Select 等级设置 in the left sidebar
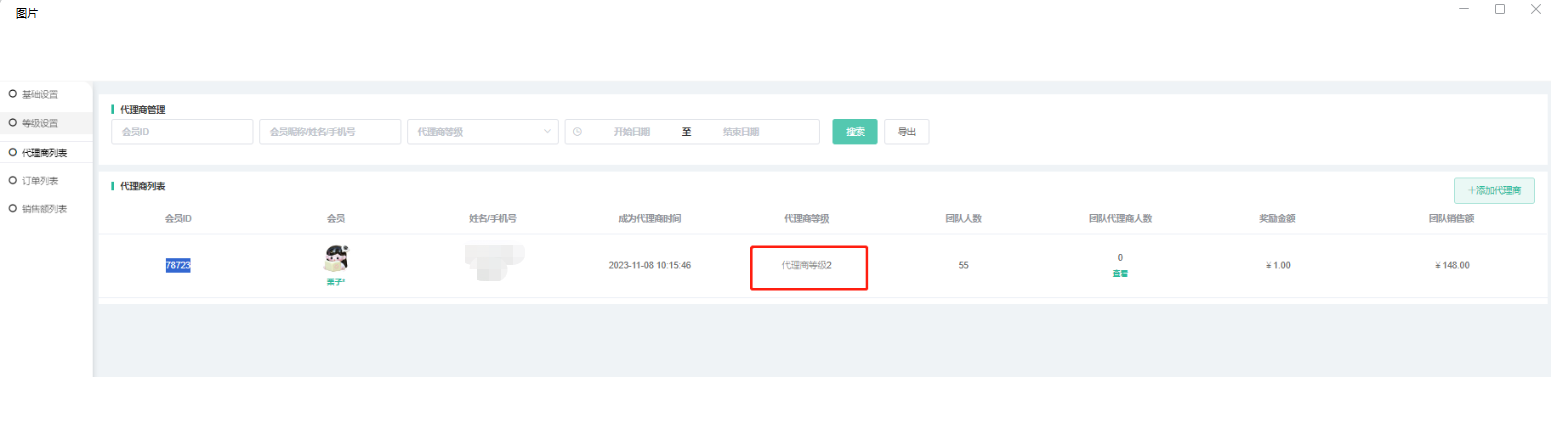Screen dimensions: 1551x438 point(39,123)
